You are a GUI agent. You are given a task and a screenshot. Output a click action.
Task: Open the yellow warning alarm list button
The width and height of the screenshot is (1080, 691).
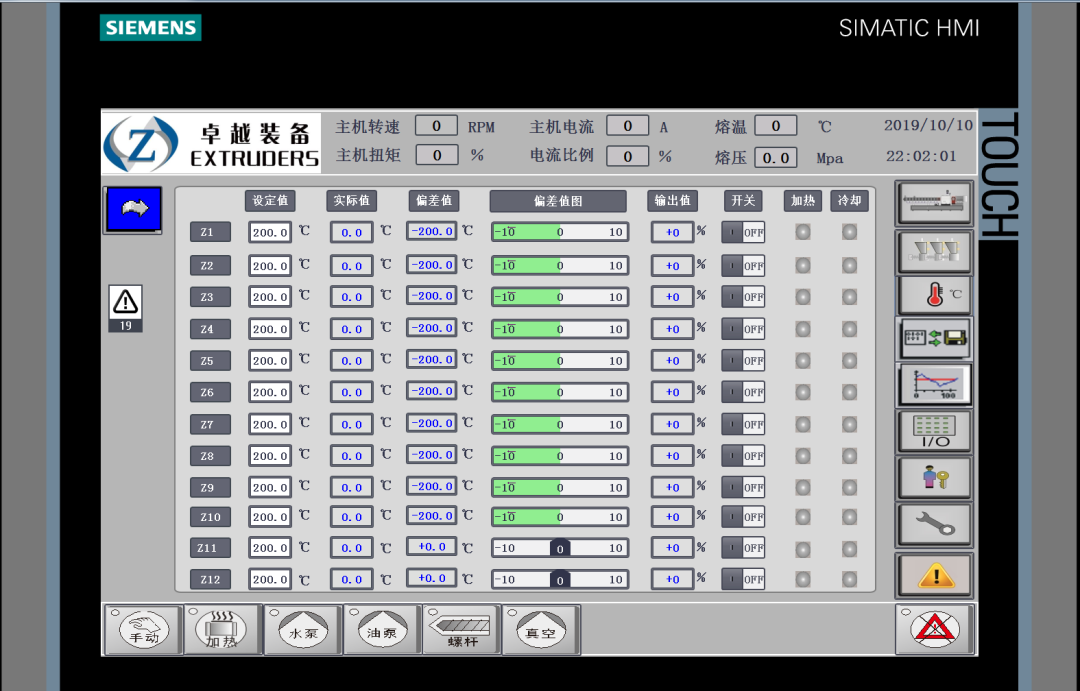[933, 574]
